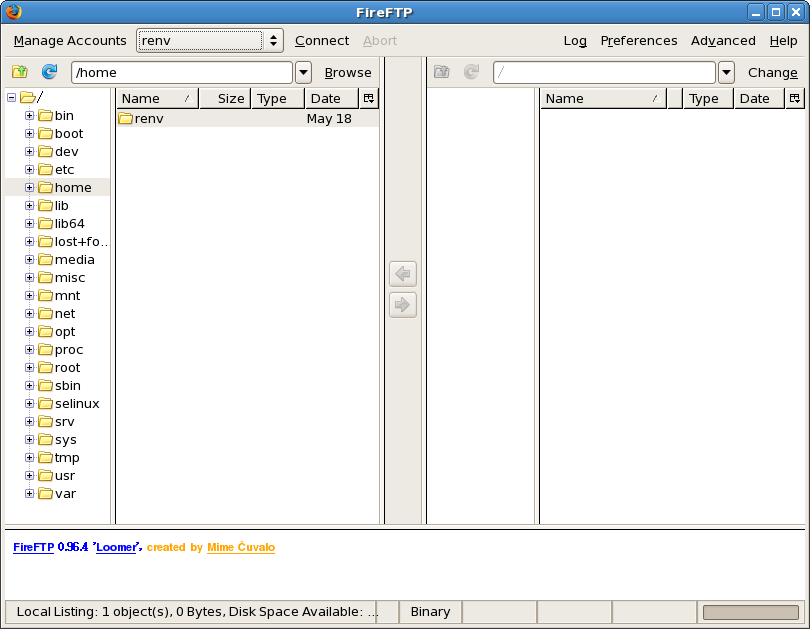Expand the home folder in tree
Screen dimensions: 810x629
click(x=29, y=187)
